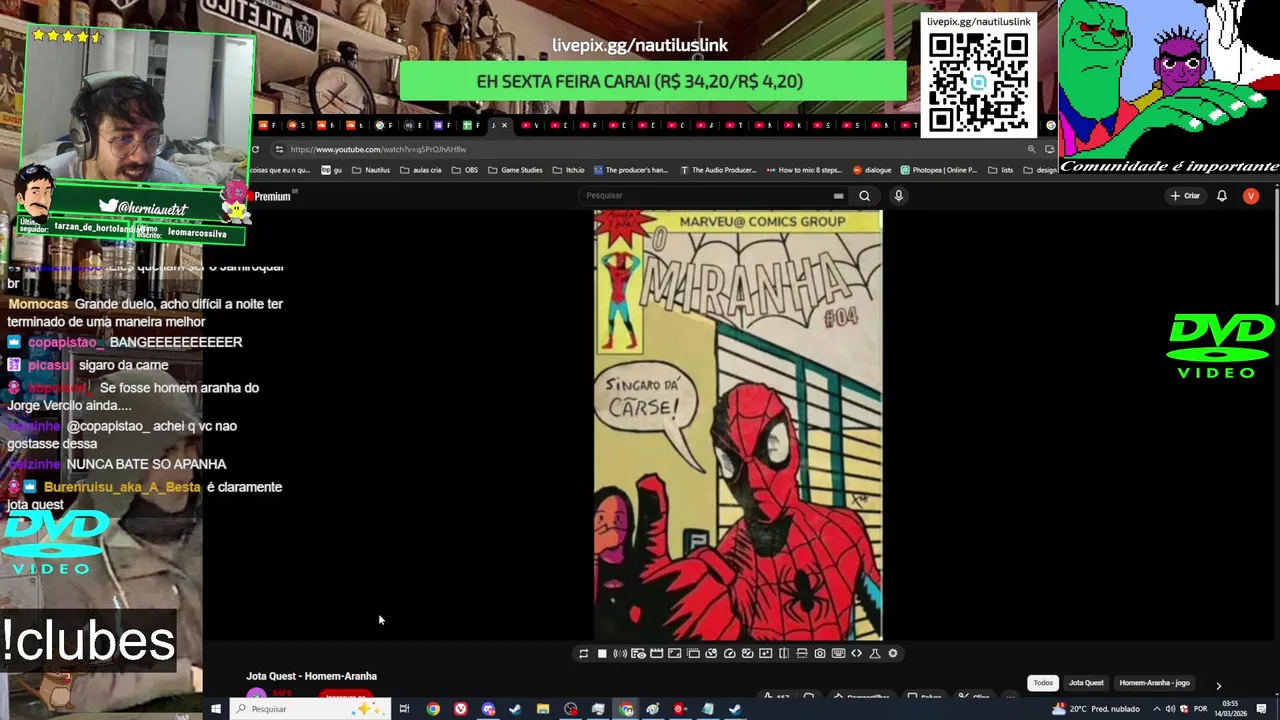Open the Vivaldi browser in the taskbar
The image size is (1280, 720).
point(460,709)
